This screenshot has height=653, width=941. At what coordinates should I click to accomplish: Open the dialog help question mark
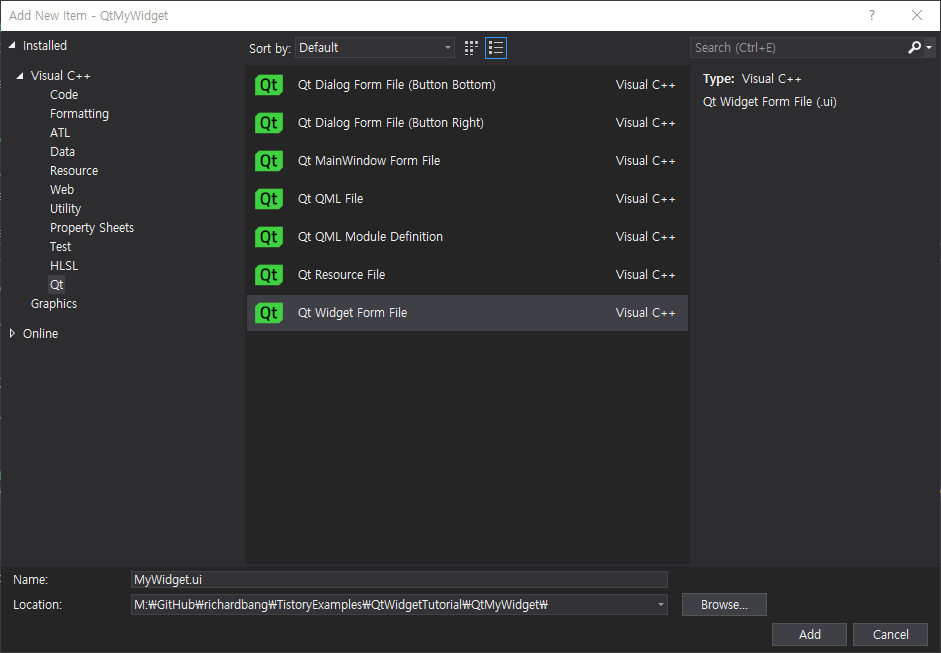coord(872,15)
